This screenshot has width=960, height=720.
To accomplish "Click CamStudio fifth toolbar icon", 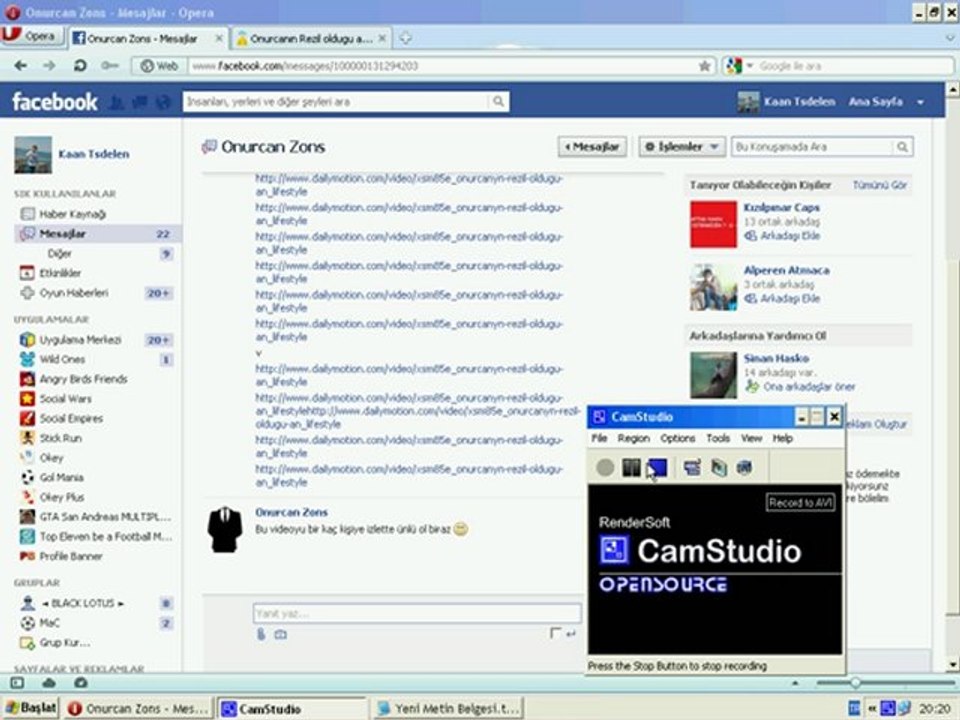I will tap(718, 468).
